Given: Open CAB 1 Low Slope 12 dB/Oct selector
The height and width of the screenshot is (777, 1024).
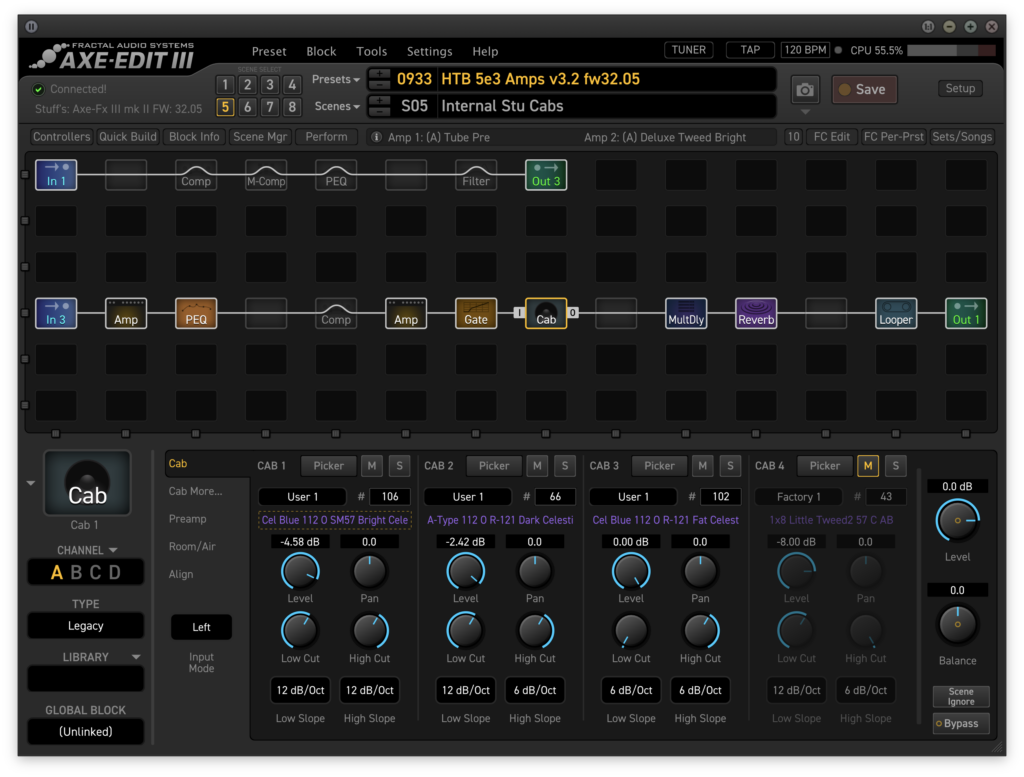Looking at the screenshot, I should coord(300,690).
